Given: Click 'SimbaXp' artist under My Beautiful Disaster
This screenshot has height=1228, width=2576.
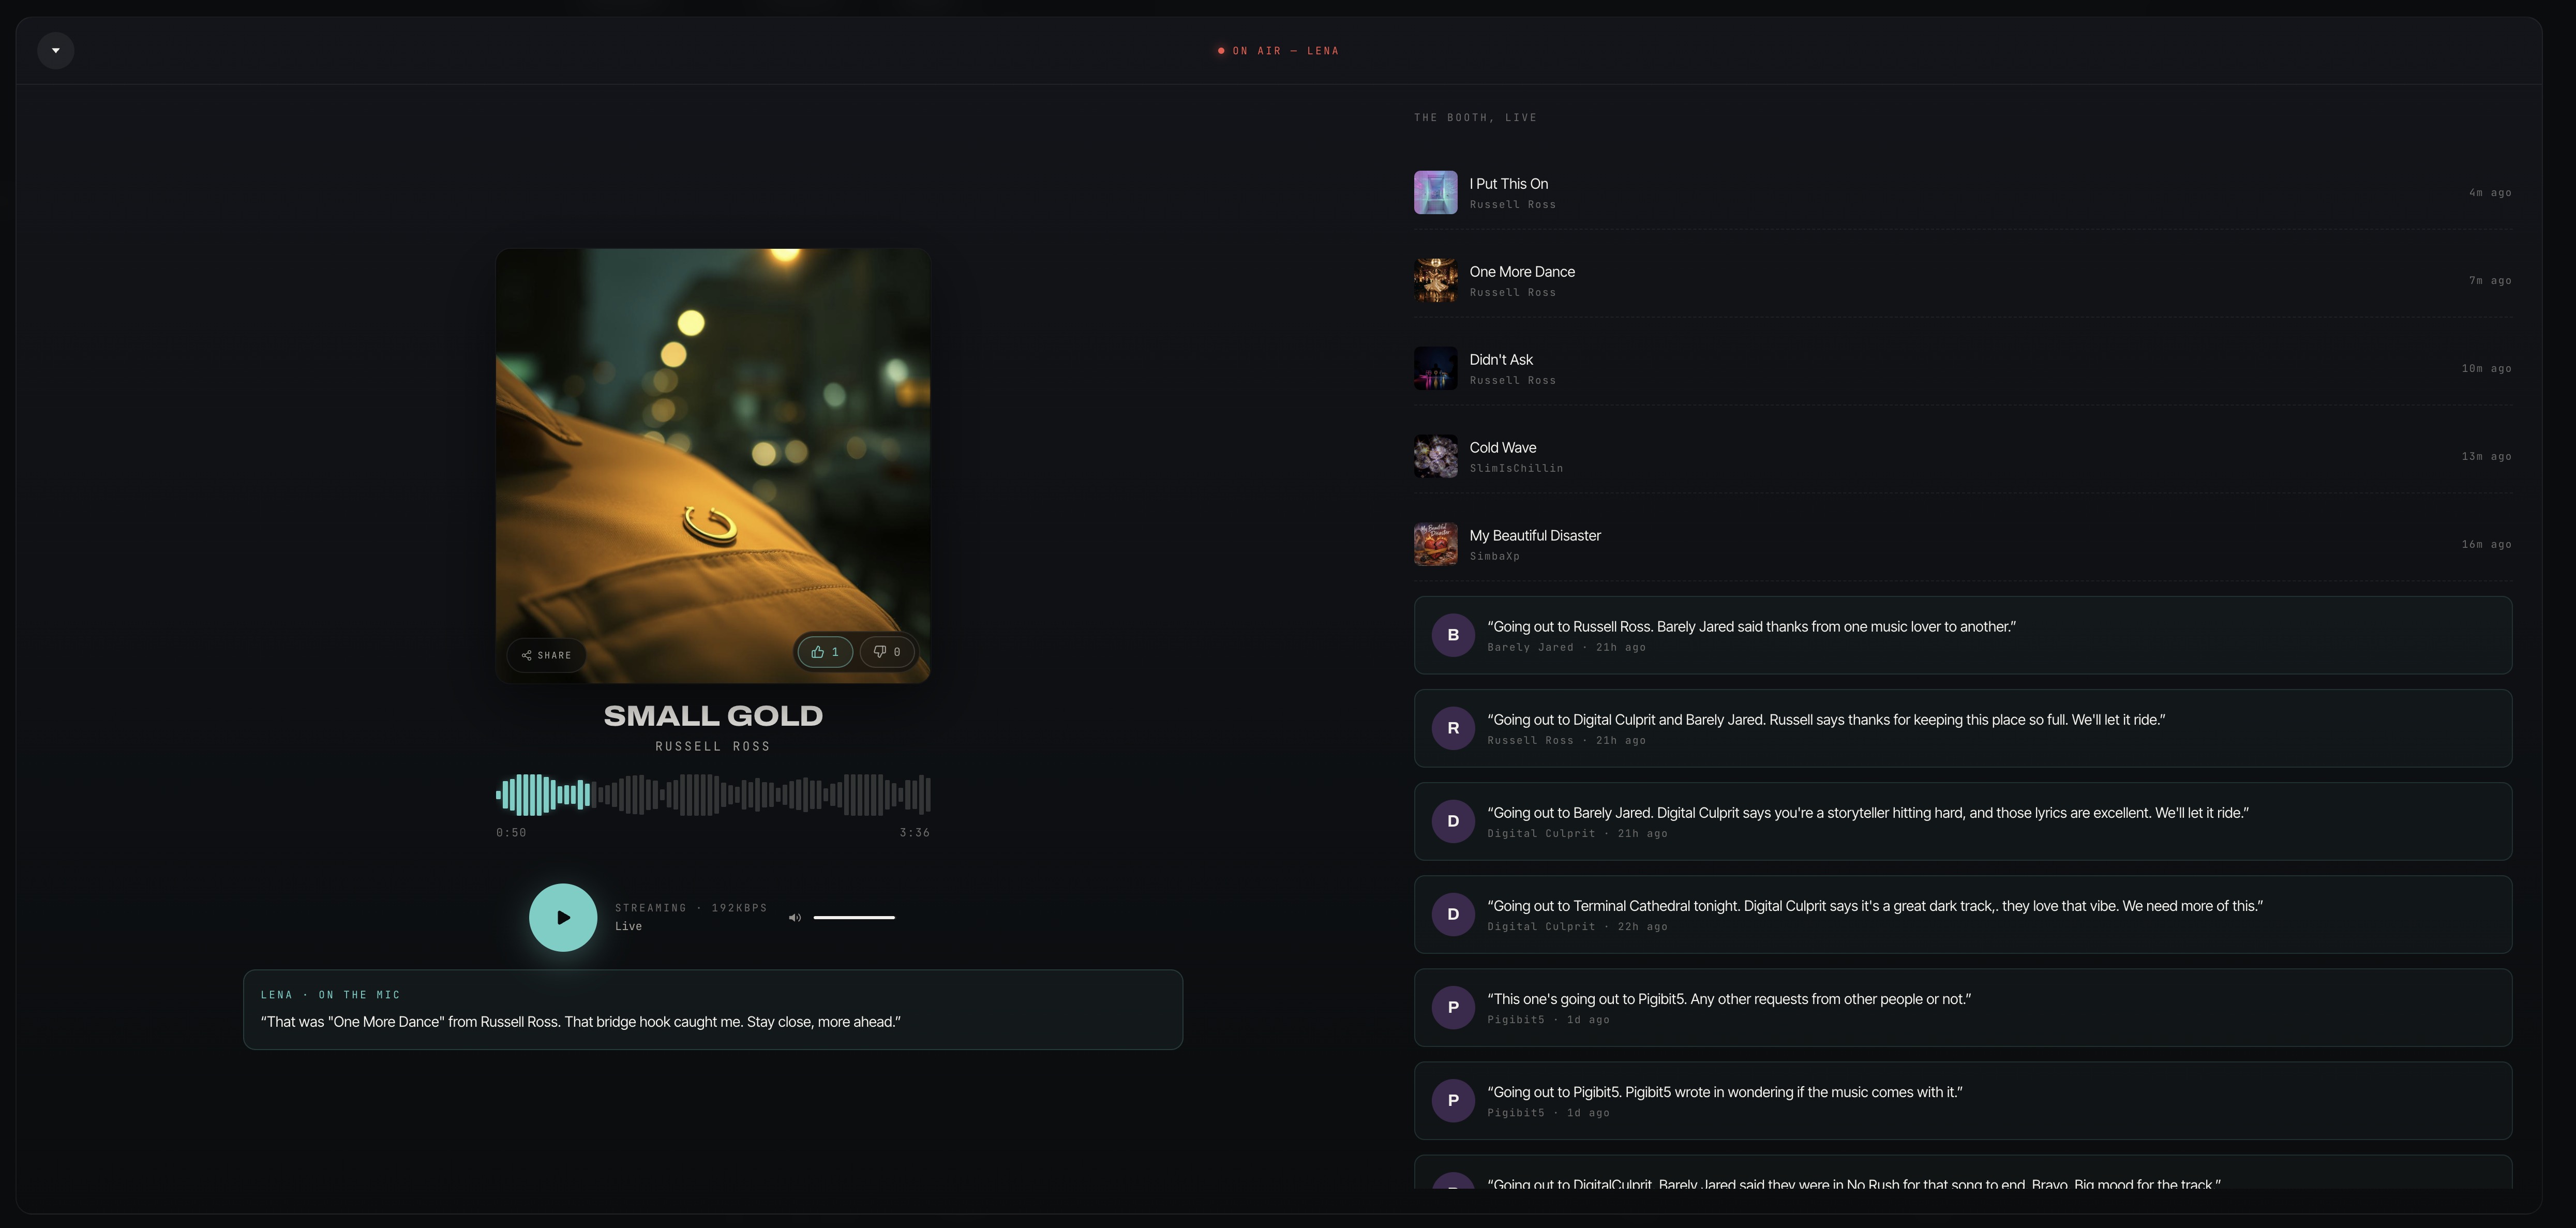Looking at the screenshot, I should (1494, 556).
